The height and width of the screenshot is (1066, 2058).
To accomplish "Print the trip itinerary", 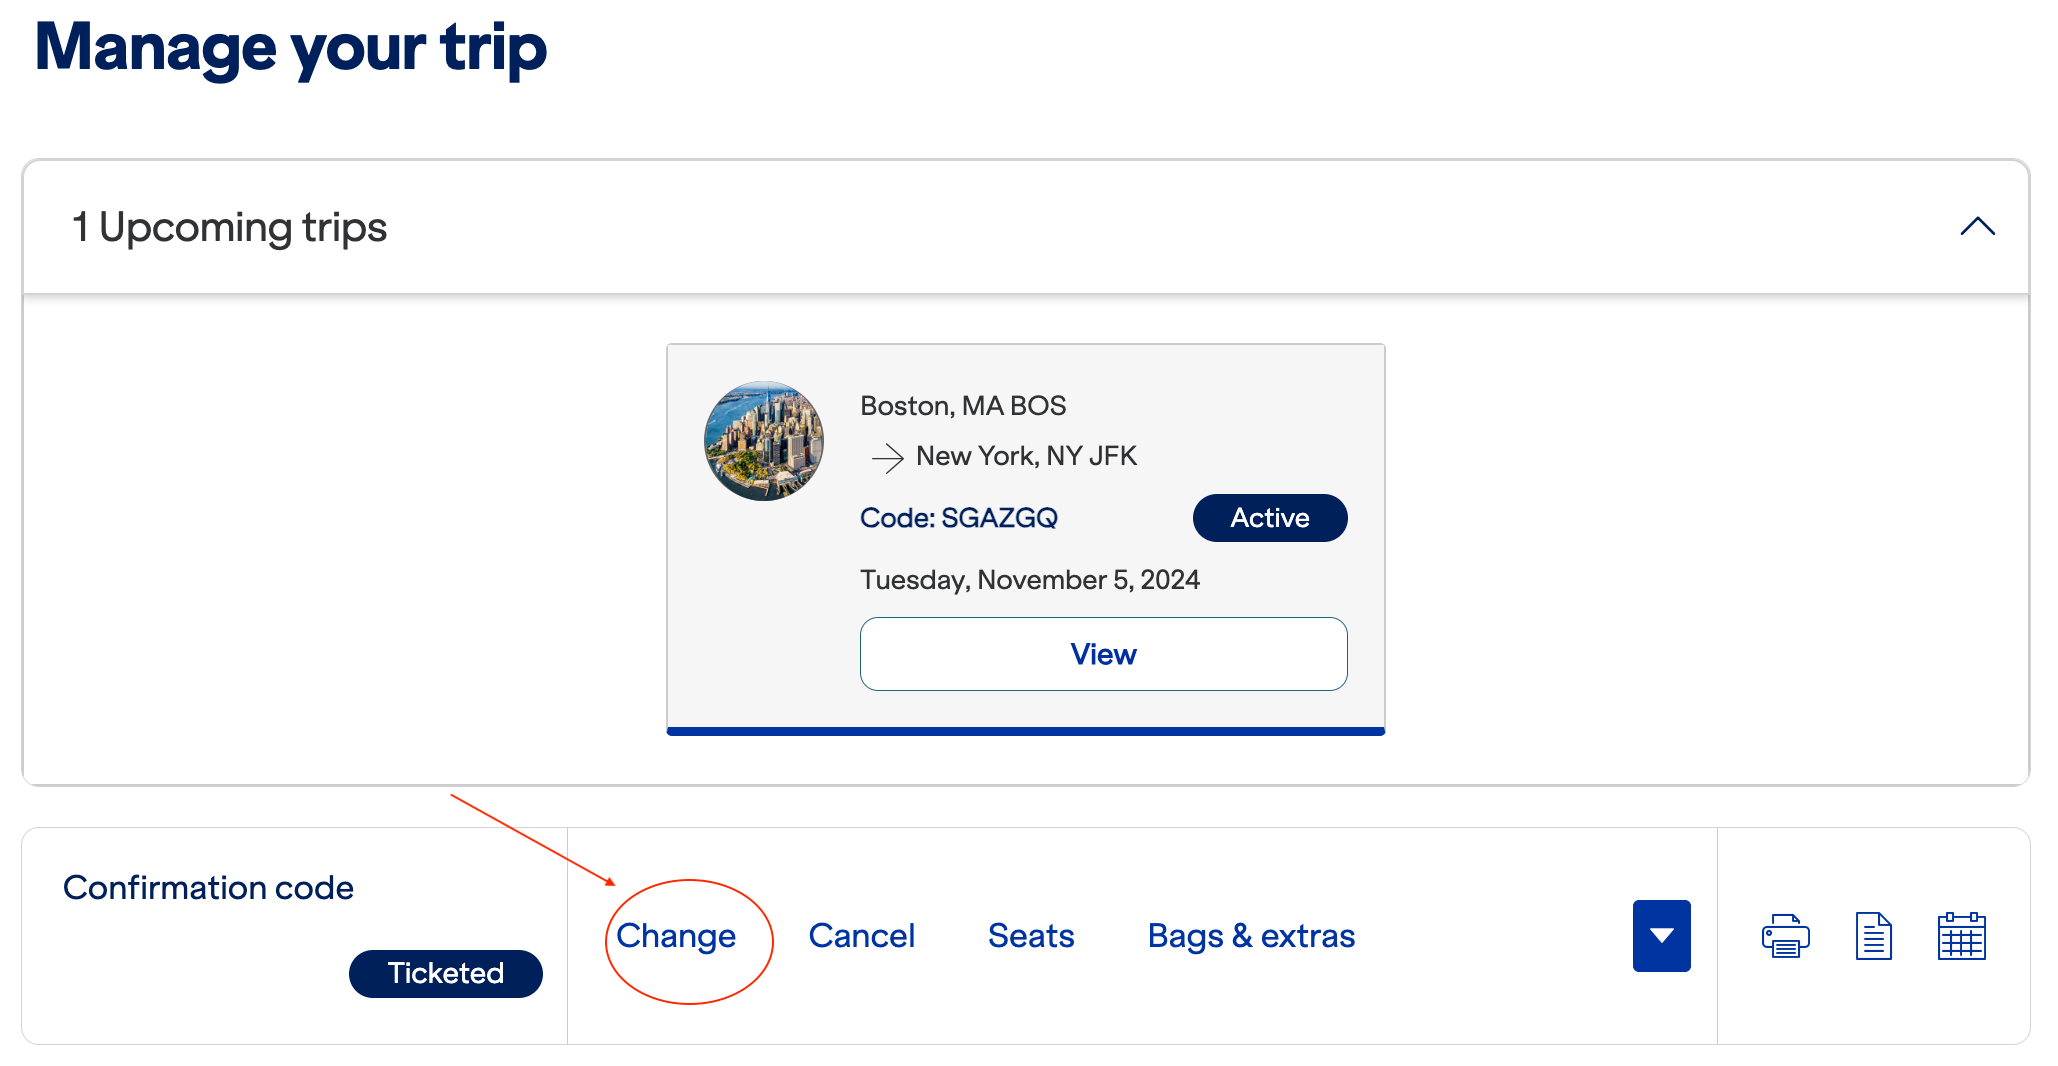I will click(x=1786, y=936).
